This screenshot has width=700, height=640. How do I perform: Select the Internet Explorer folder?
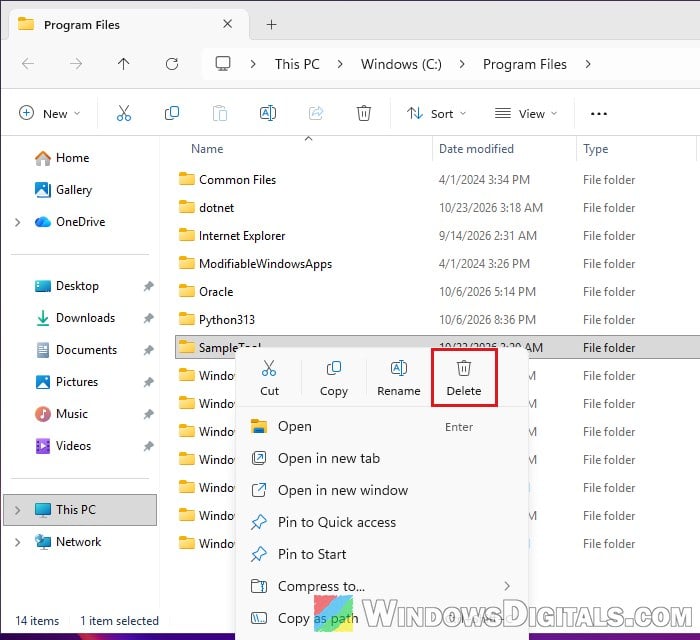click(x=242, y=236)
